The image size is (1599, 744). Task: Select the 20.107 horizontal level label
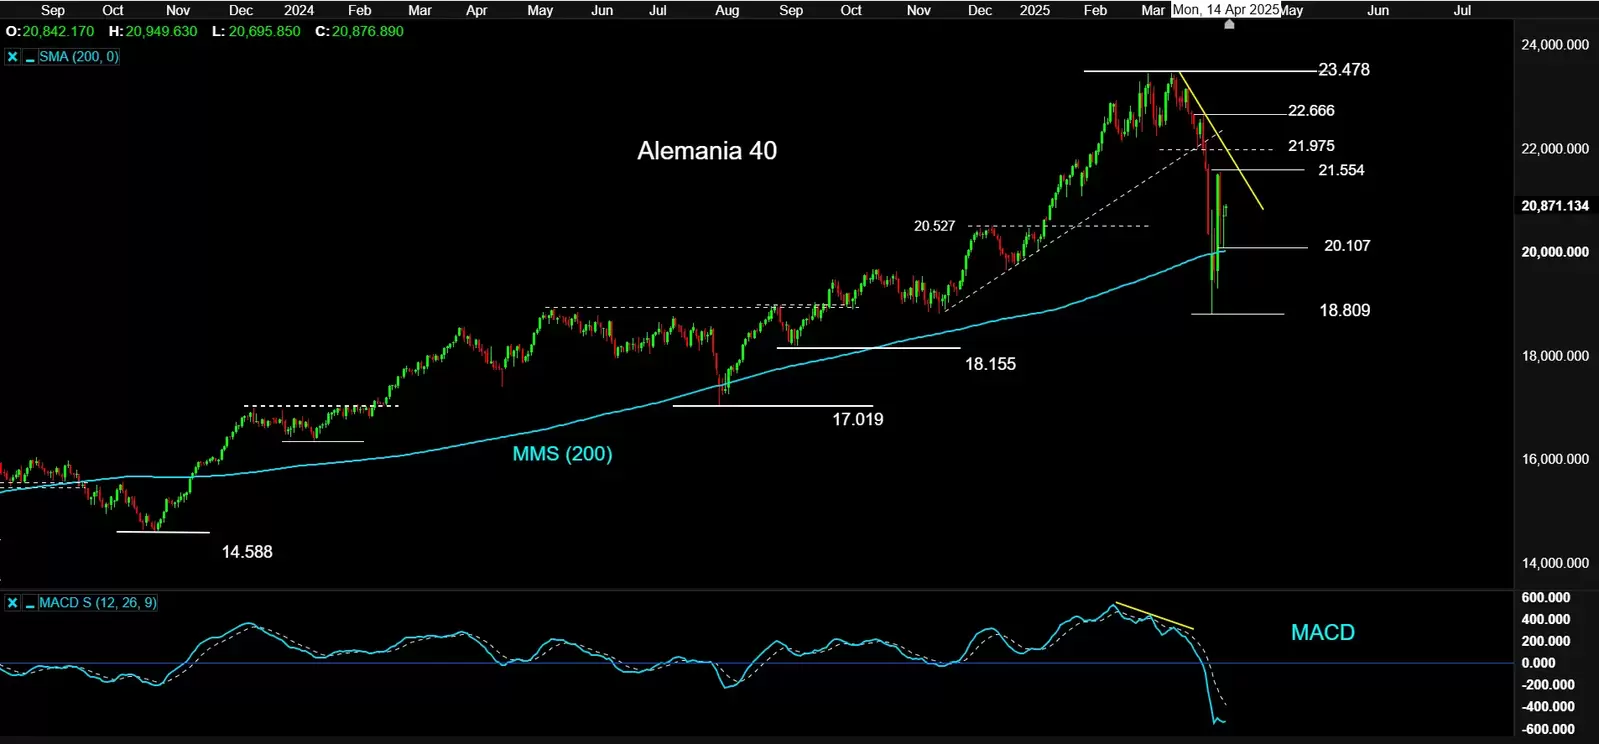[x=1346, y=246]
